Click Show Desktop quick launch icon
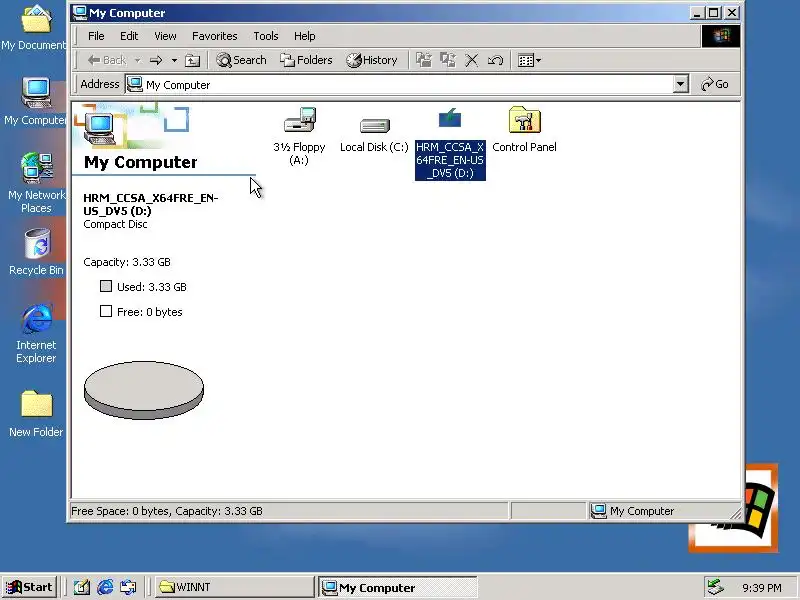The width and height of the screenshot is (800, 600). pyautogui.click(x=82, y=587)
